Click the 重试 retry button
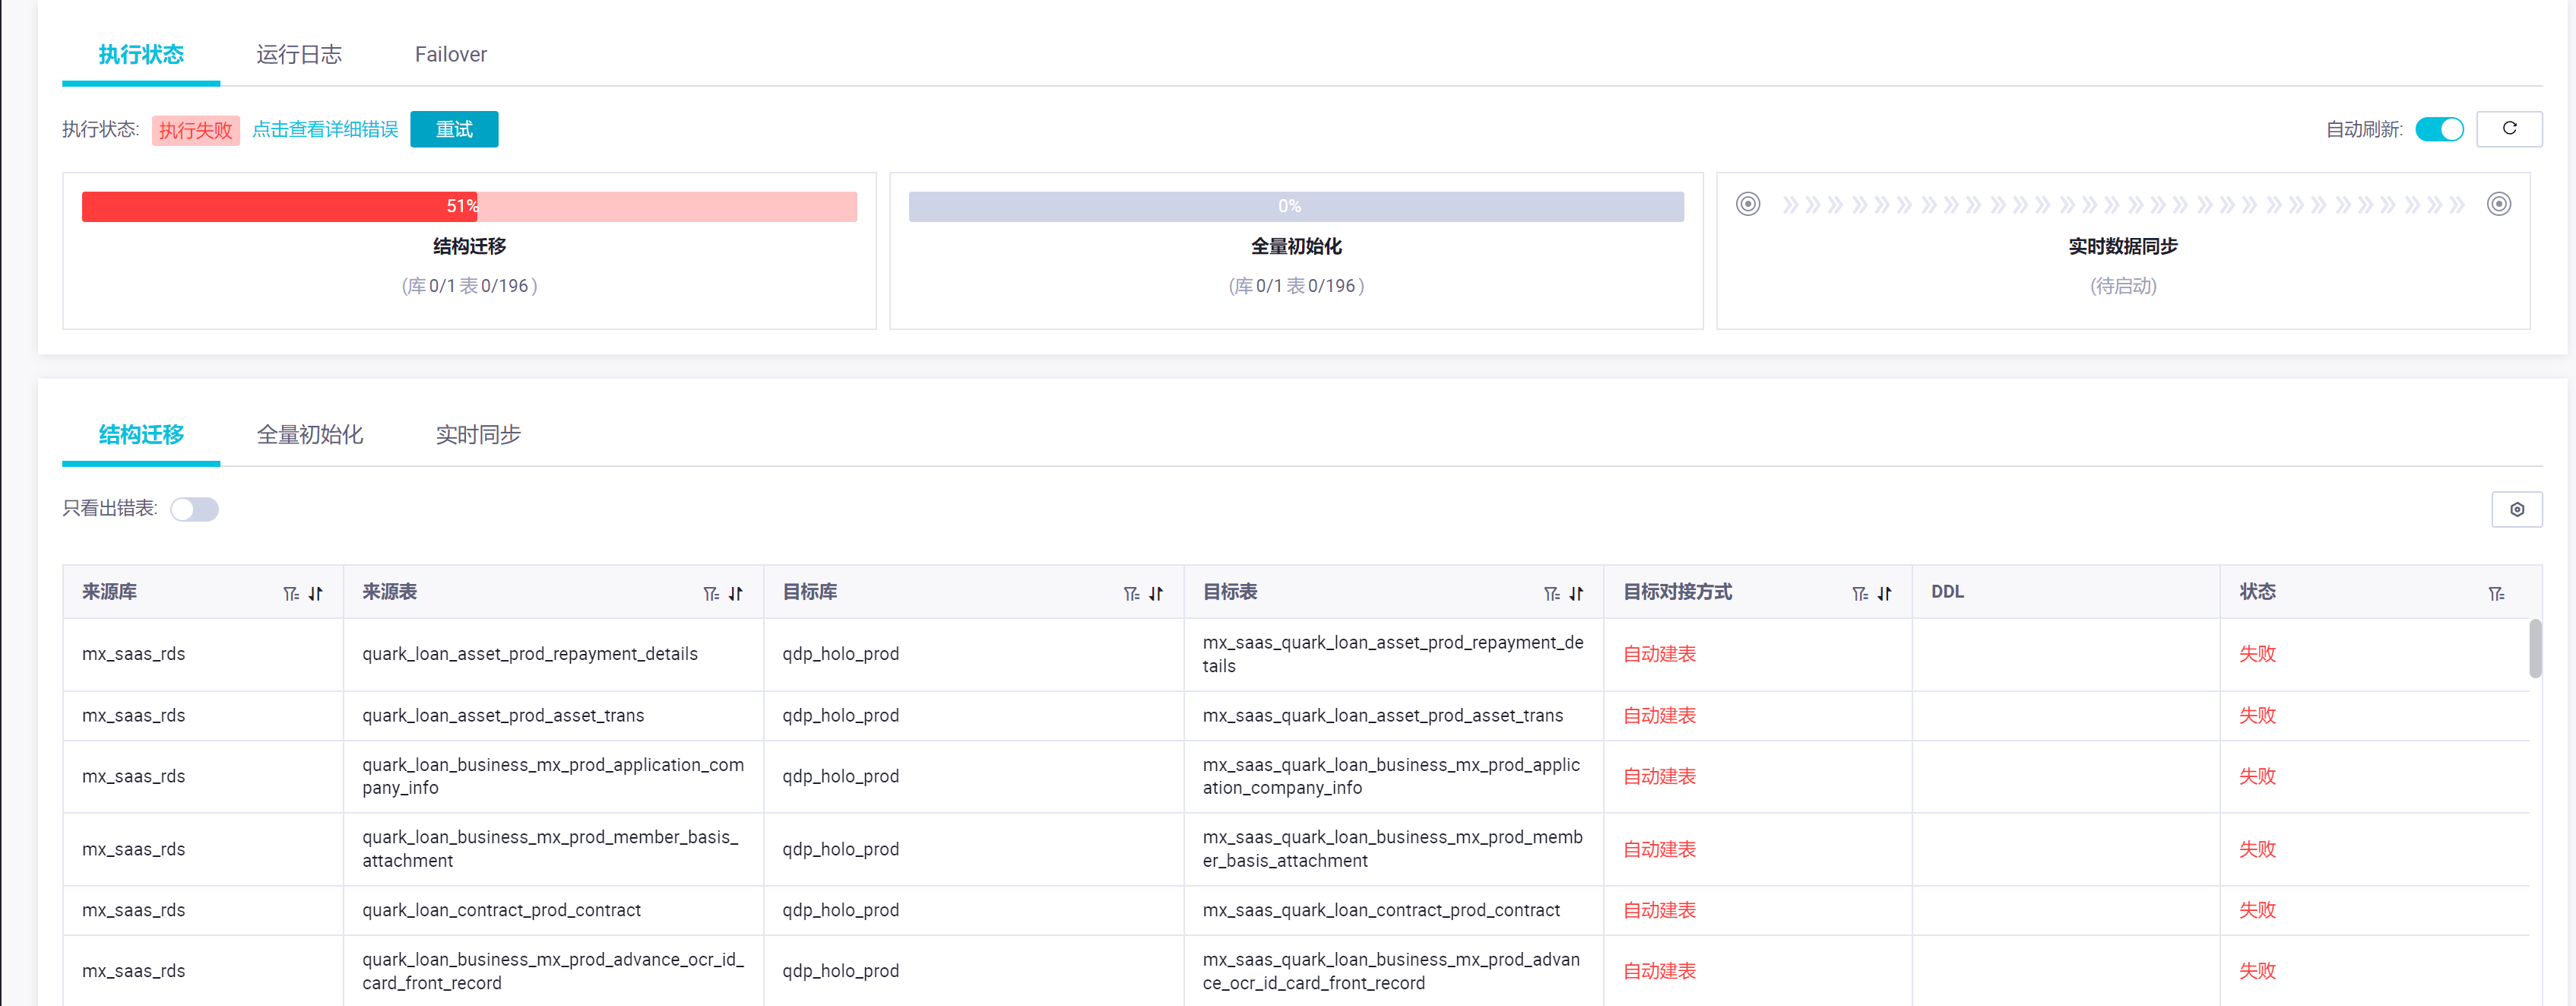 pos(453,129)
